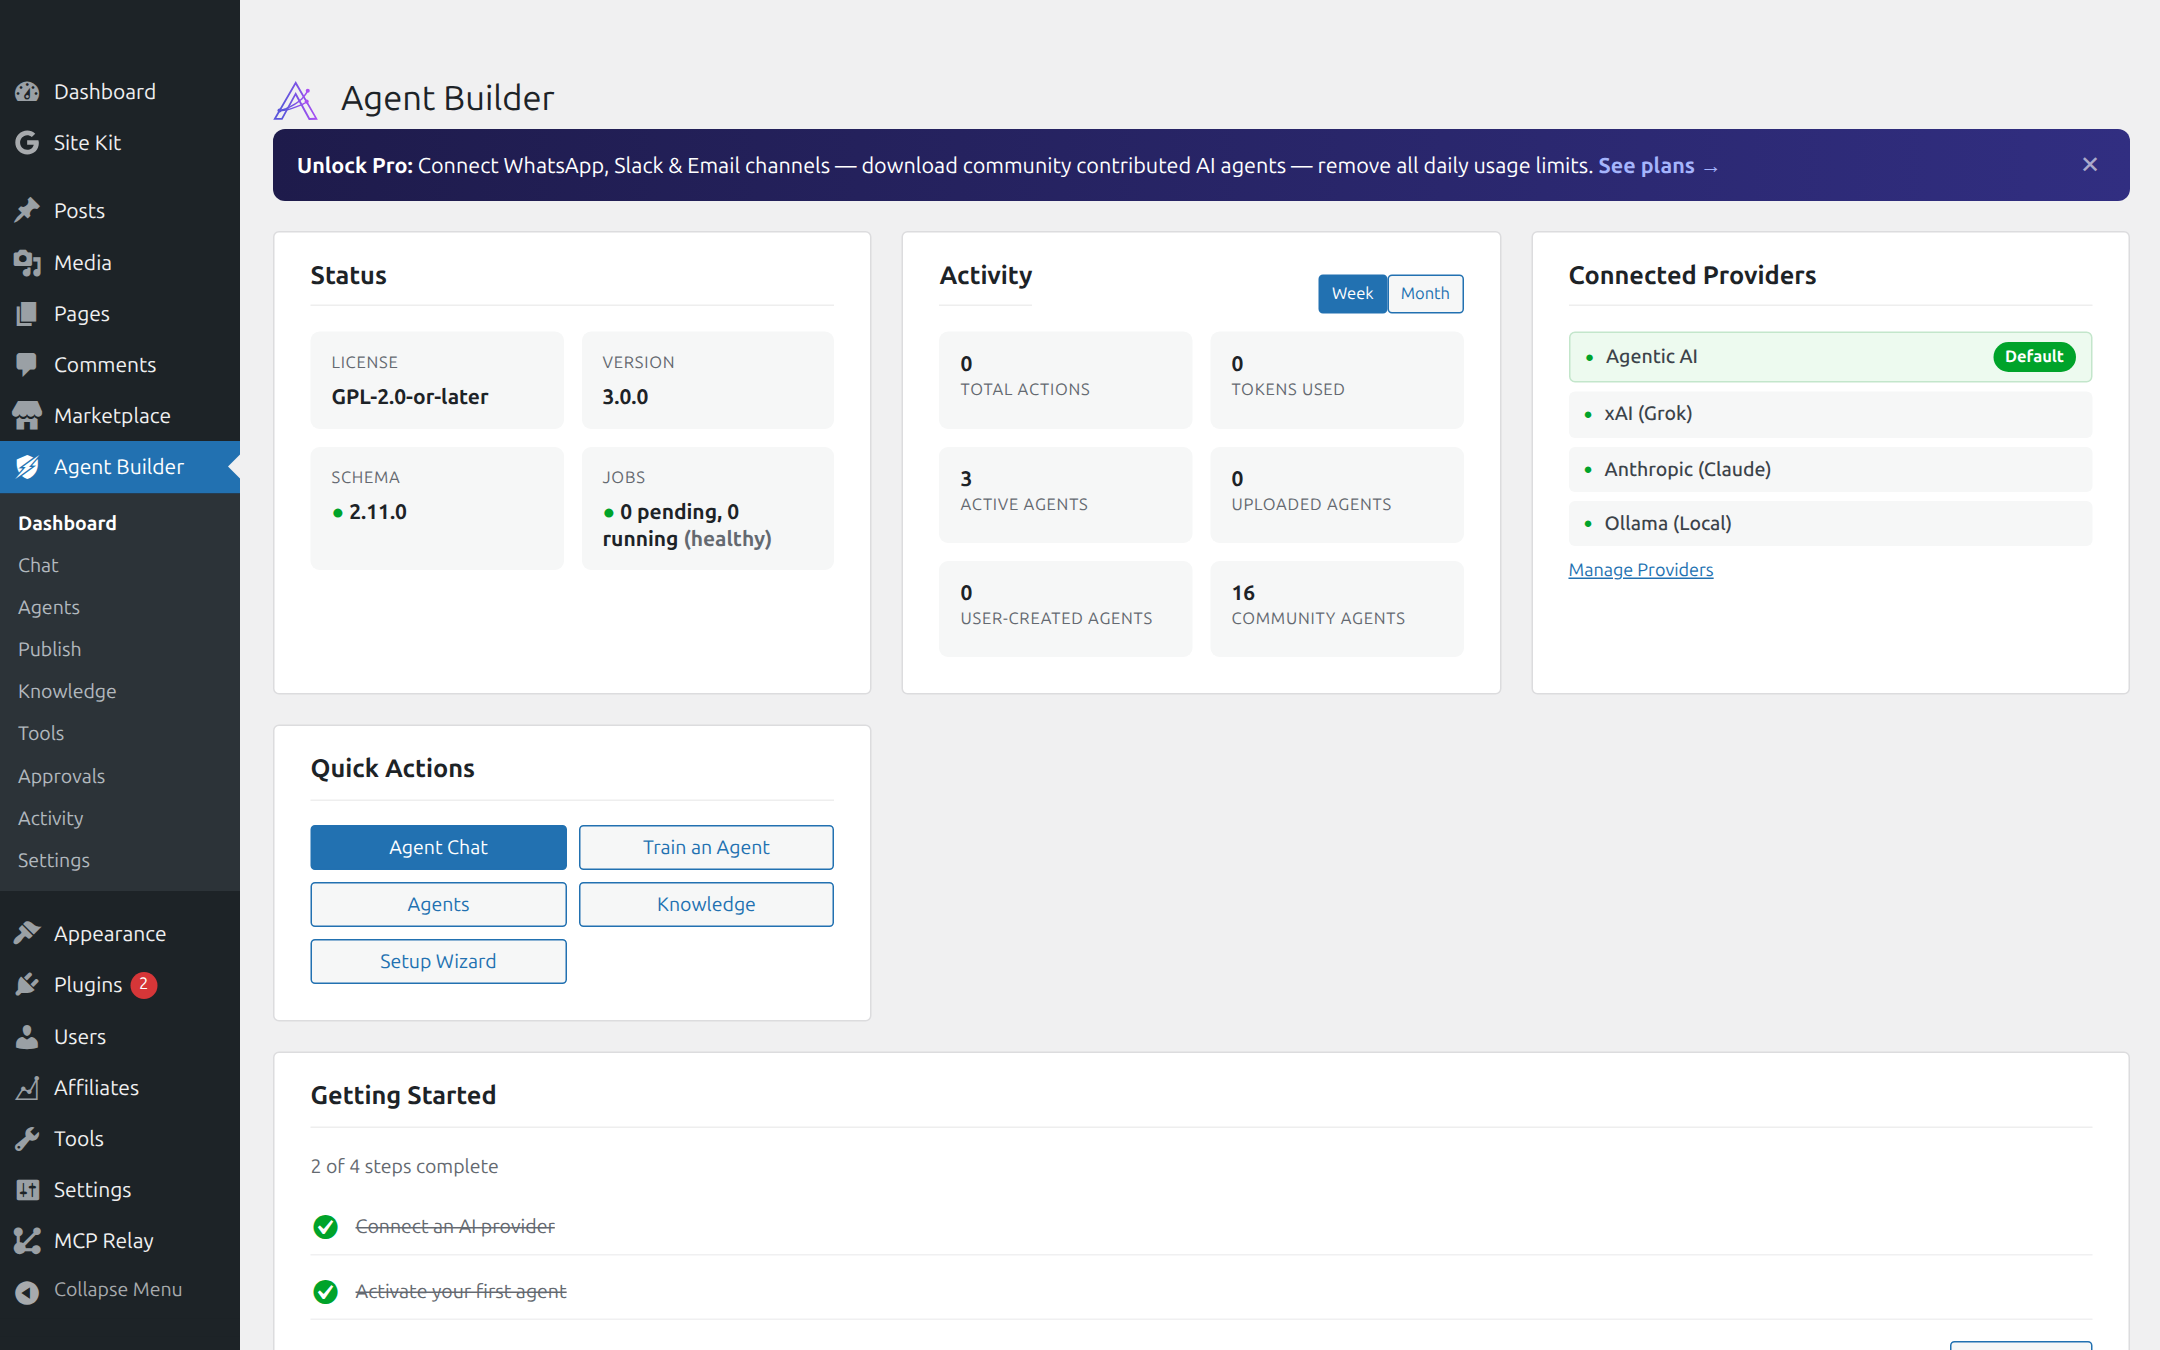This screenshot has height=1350, width=2160.
Task: Click the Uploaded Agents stat card
Action: pyautogui.click(x=1336, y=495)
